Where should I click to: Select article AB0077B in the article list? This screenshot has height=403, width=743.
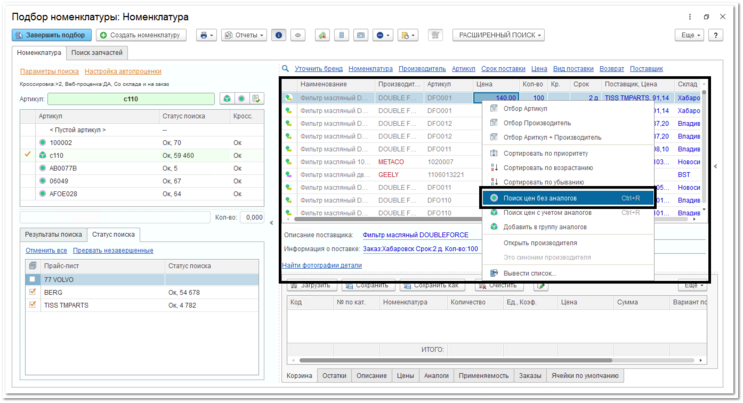[64, 168]
